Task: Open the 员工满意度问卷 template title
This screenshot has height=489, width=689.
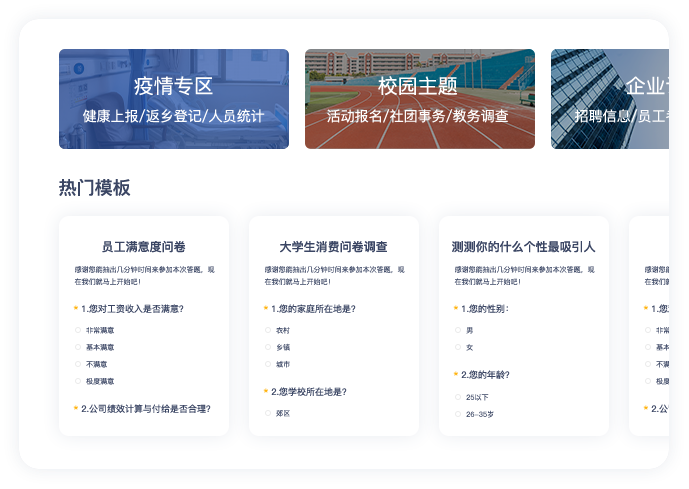Action: [144, 246]
